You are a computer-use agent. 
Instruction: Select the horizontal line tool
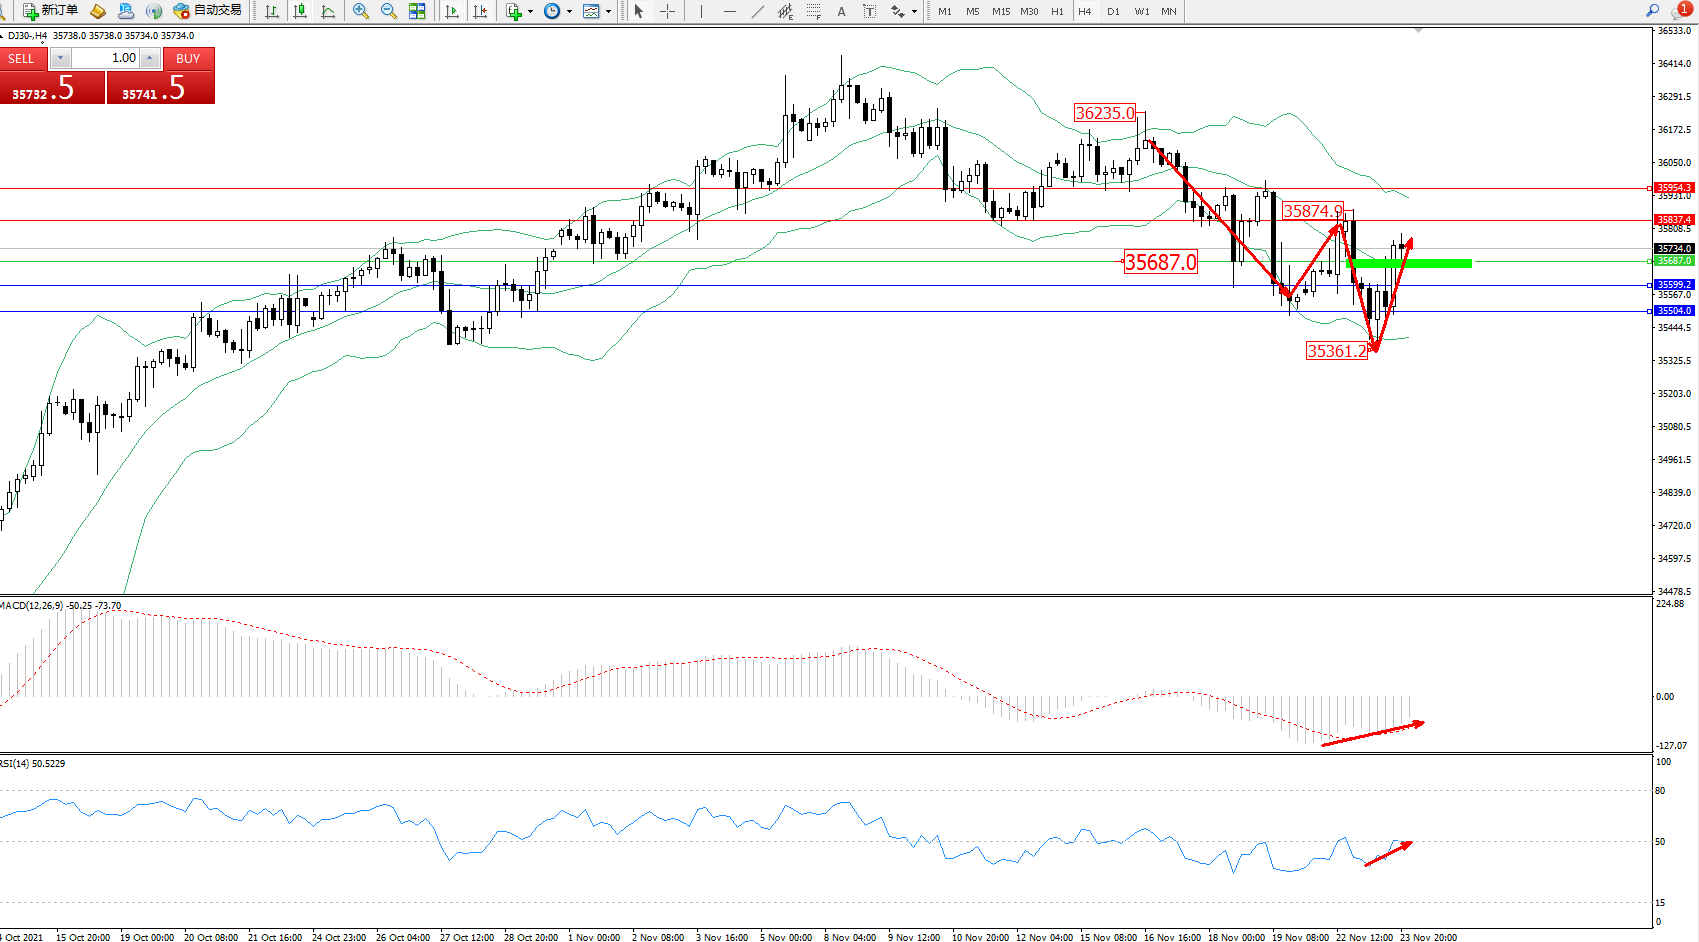(729, 11)
